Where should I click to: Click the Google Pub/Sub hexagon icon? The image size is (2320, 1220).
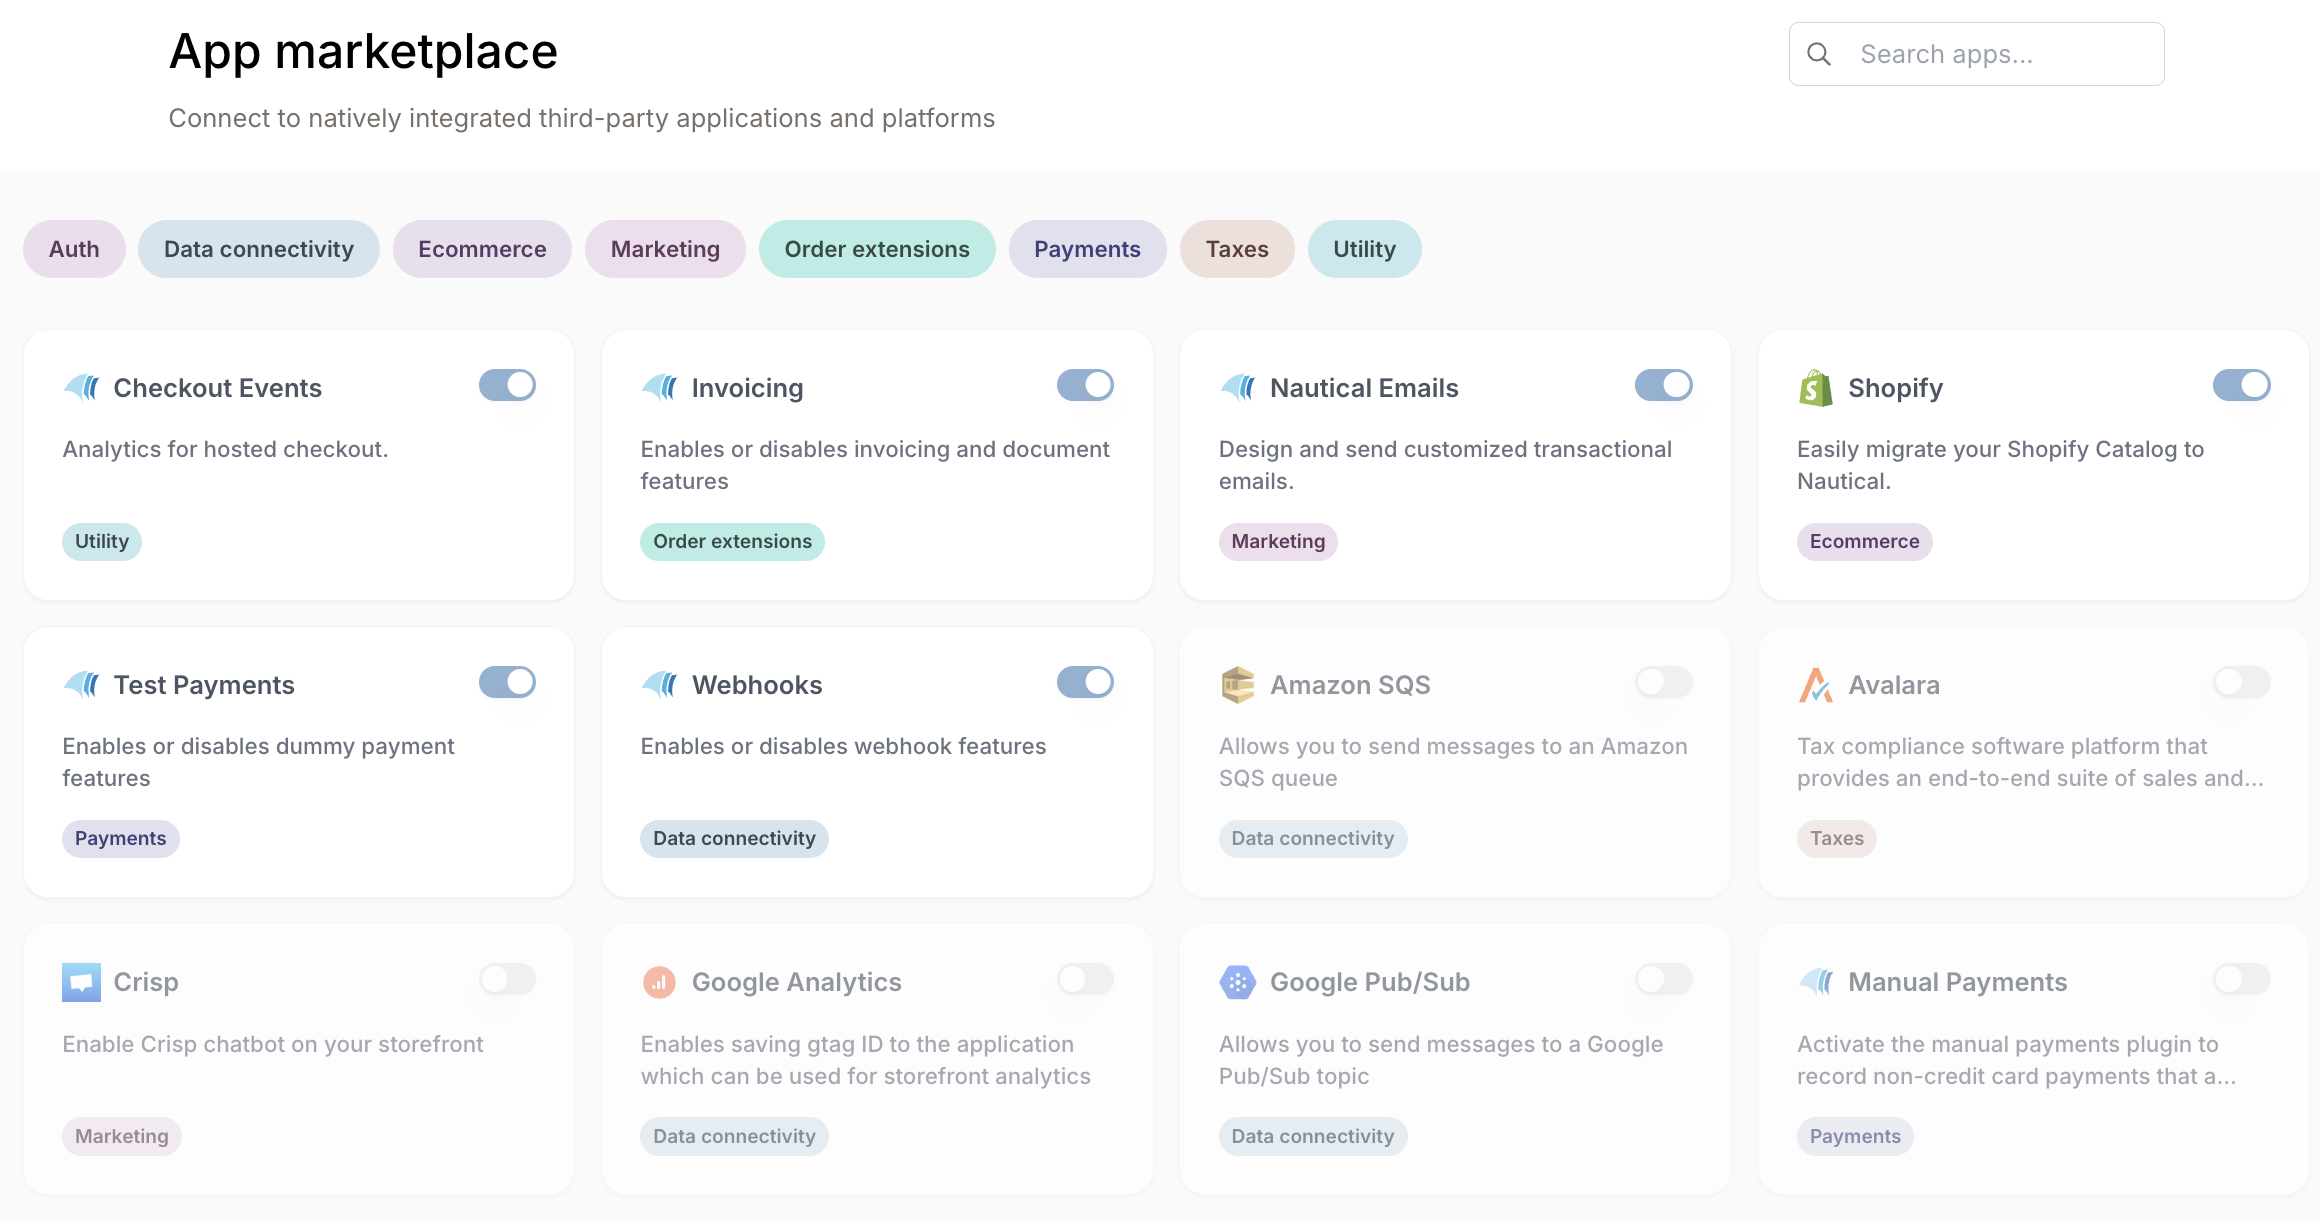coord(1237,982)
